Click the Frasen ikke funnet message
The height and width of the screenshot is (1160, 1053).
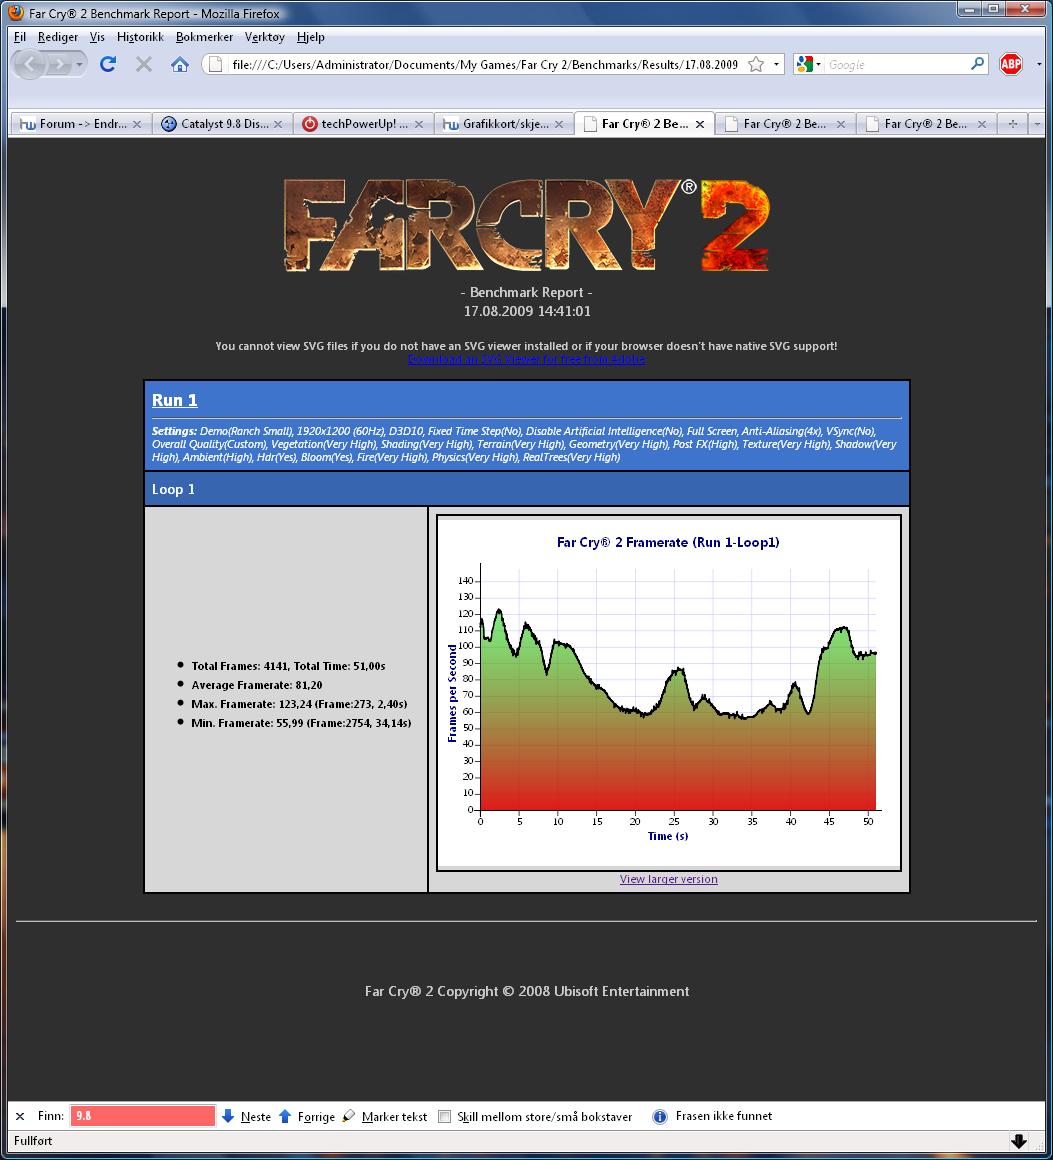[x=723, y=1116]
